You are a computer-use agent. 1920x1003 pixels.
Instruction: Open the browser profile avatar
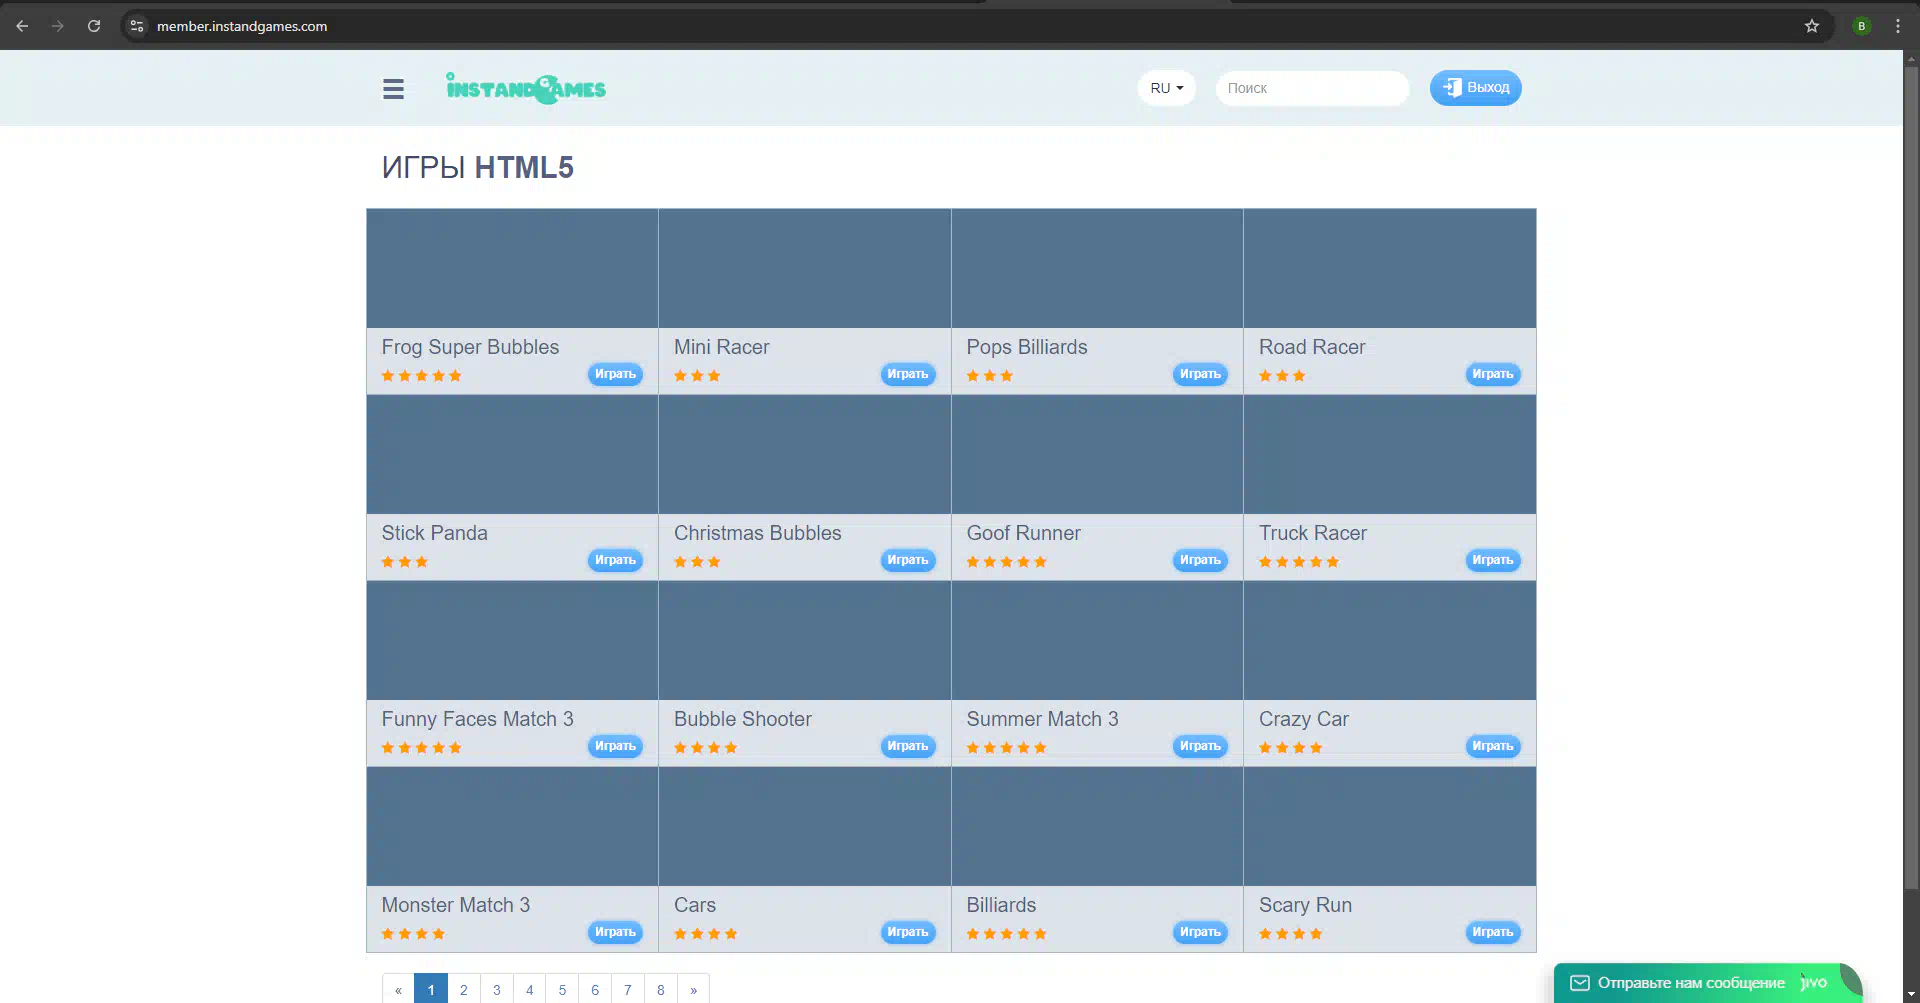(1861, 26)
